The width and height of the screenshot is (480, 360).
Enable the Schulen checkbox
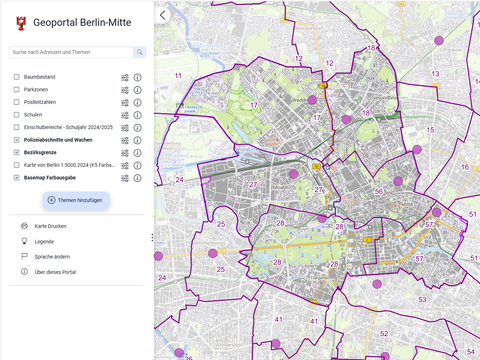coord(16,115)
